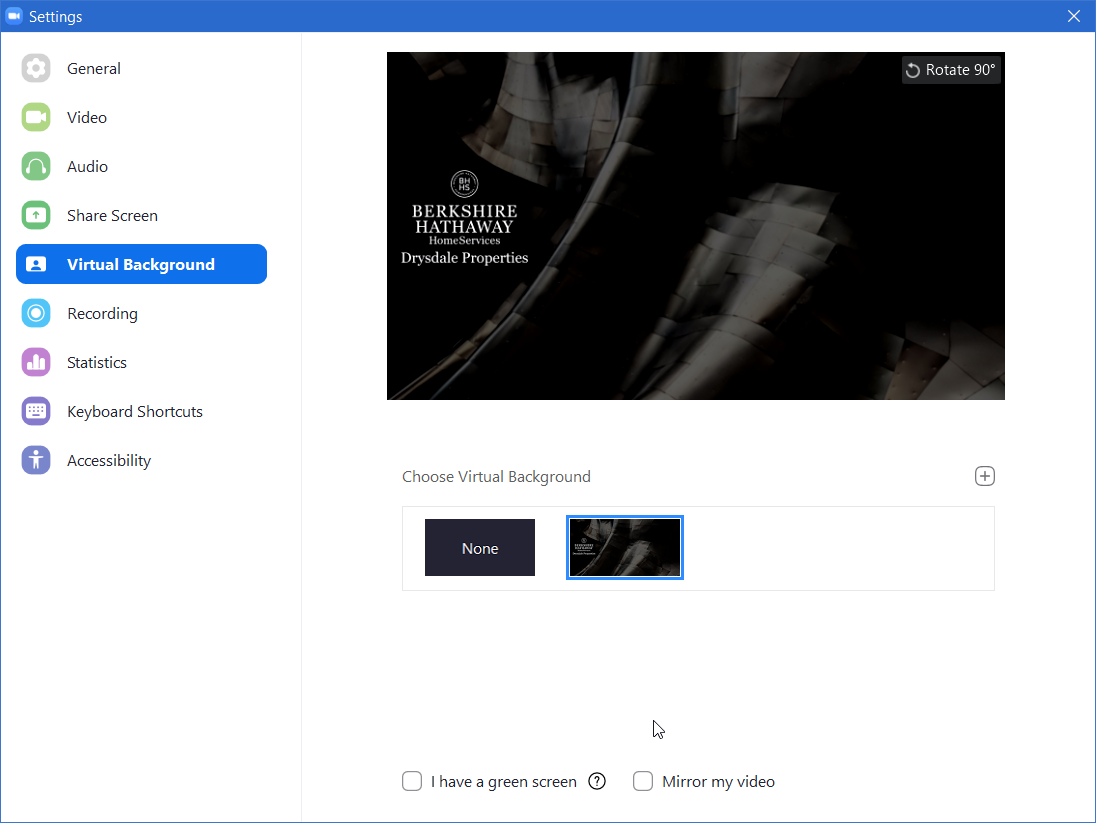Click the Virtual Background person icon
1096x823 pixels.
pos(36,264)
